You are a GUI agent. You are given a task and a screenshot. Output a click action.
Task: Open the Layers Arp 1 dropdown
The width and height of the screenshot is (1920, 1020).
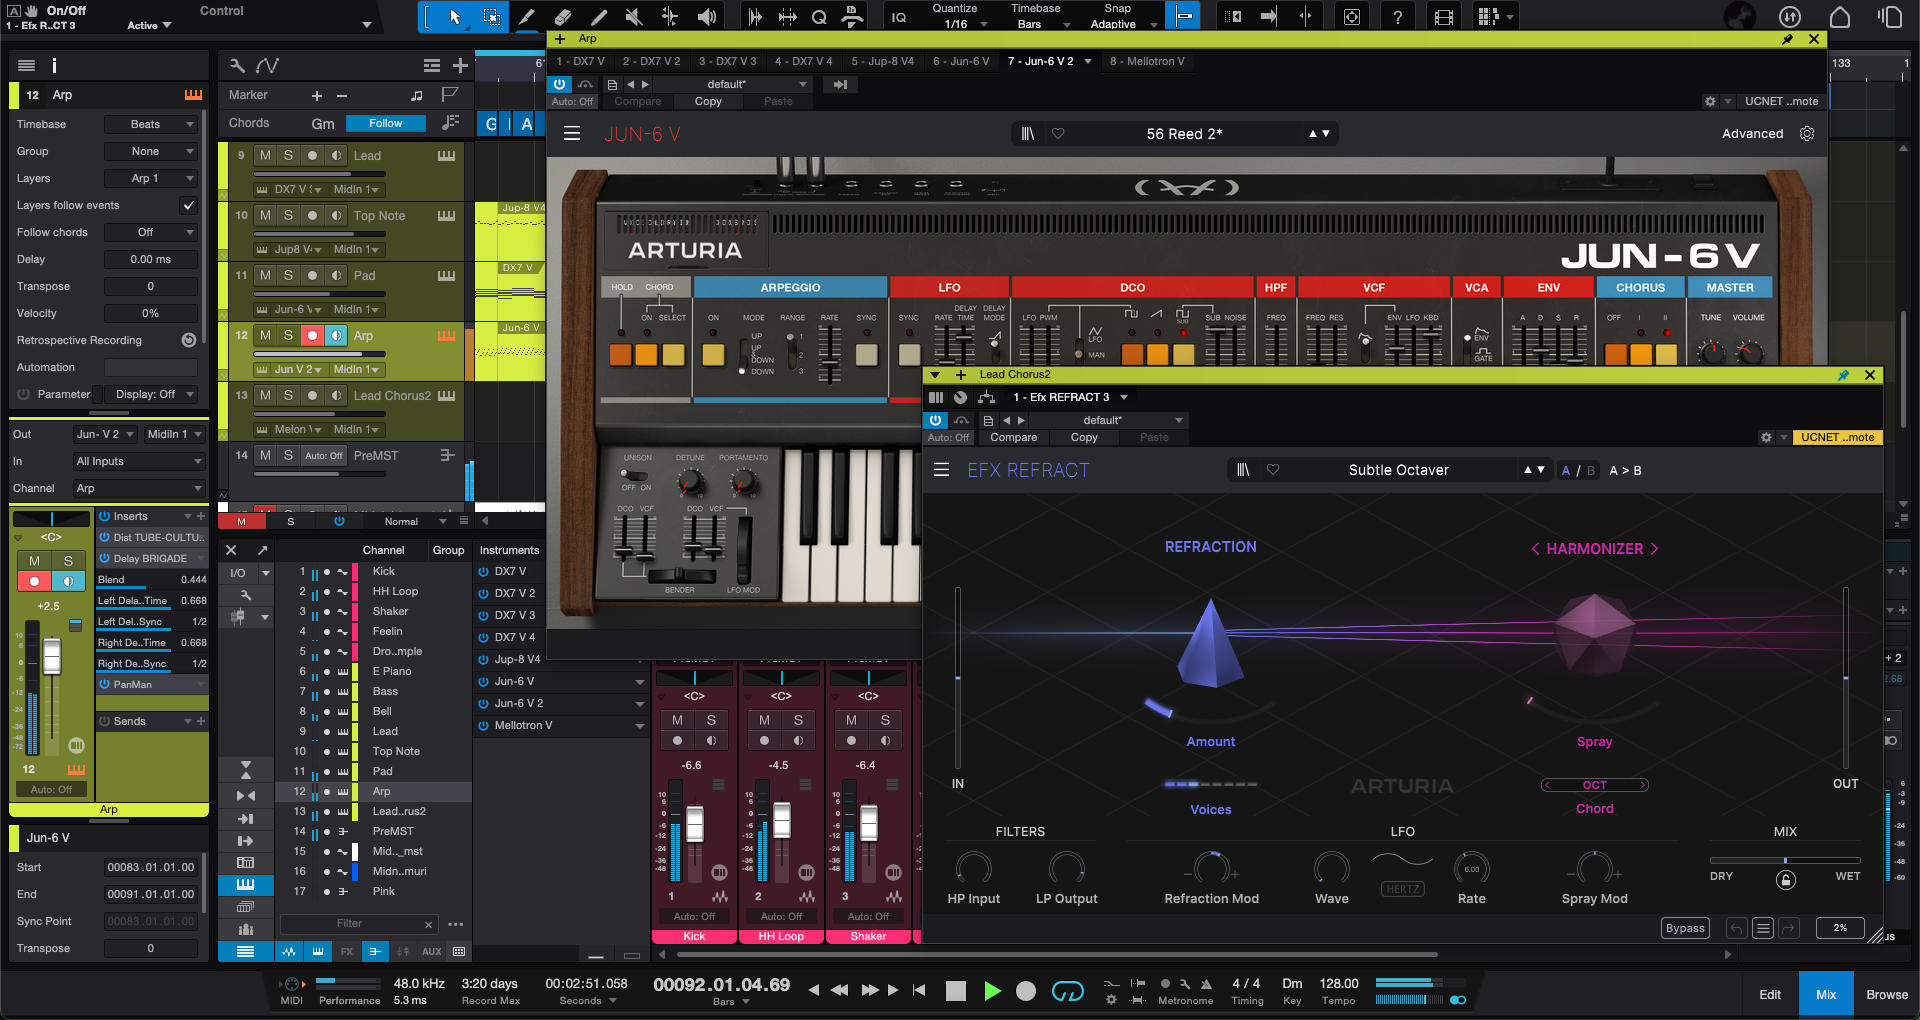click(151, 178)
